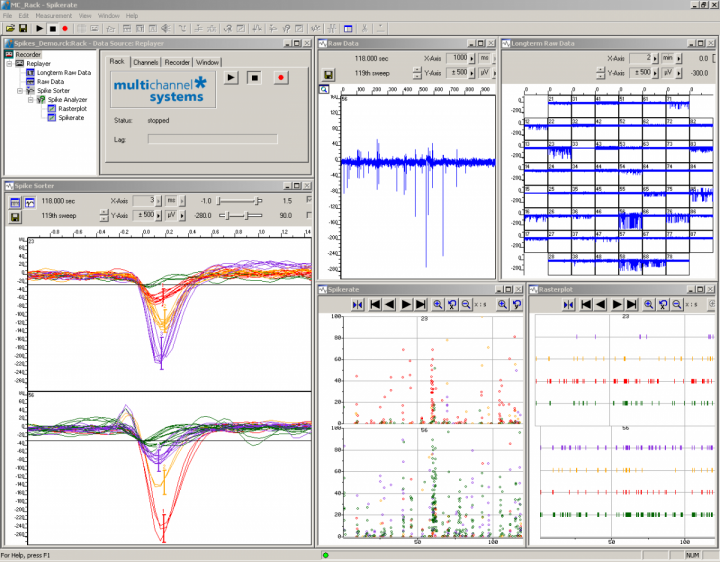
Task: Select Rasterplot in the rack tree
Action: (72, 109)
